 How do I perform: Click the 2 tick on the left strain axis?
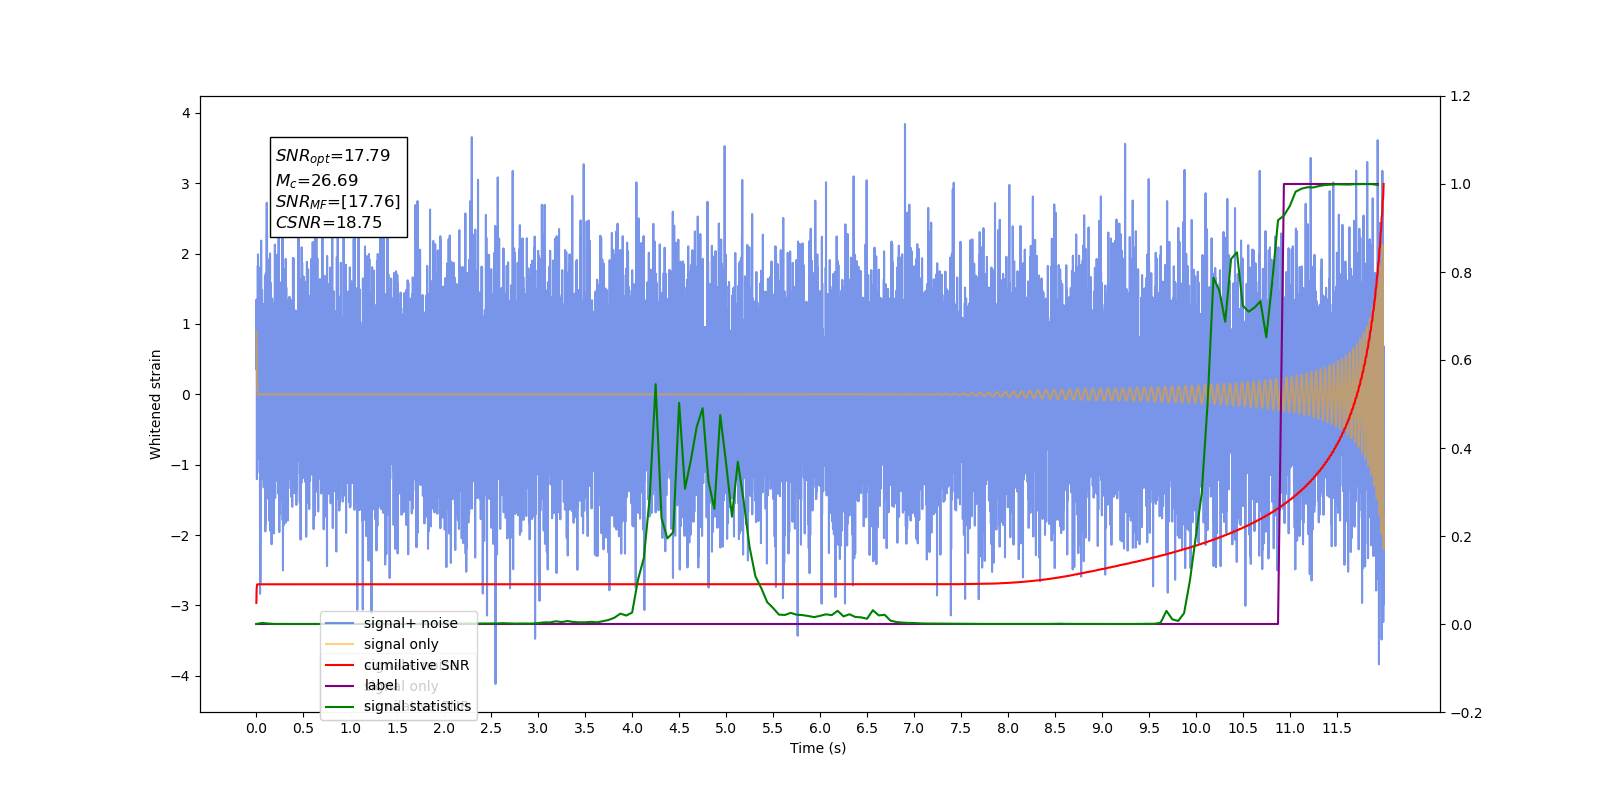[186, 255]
